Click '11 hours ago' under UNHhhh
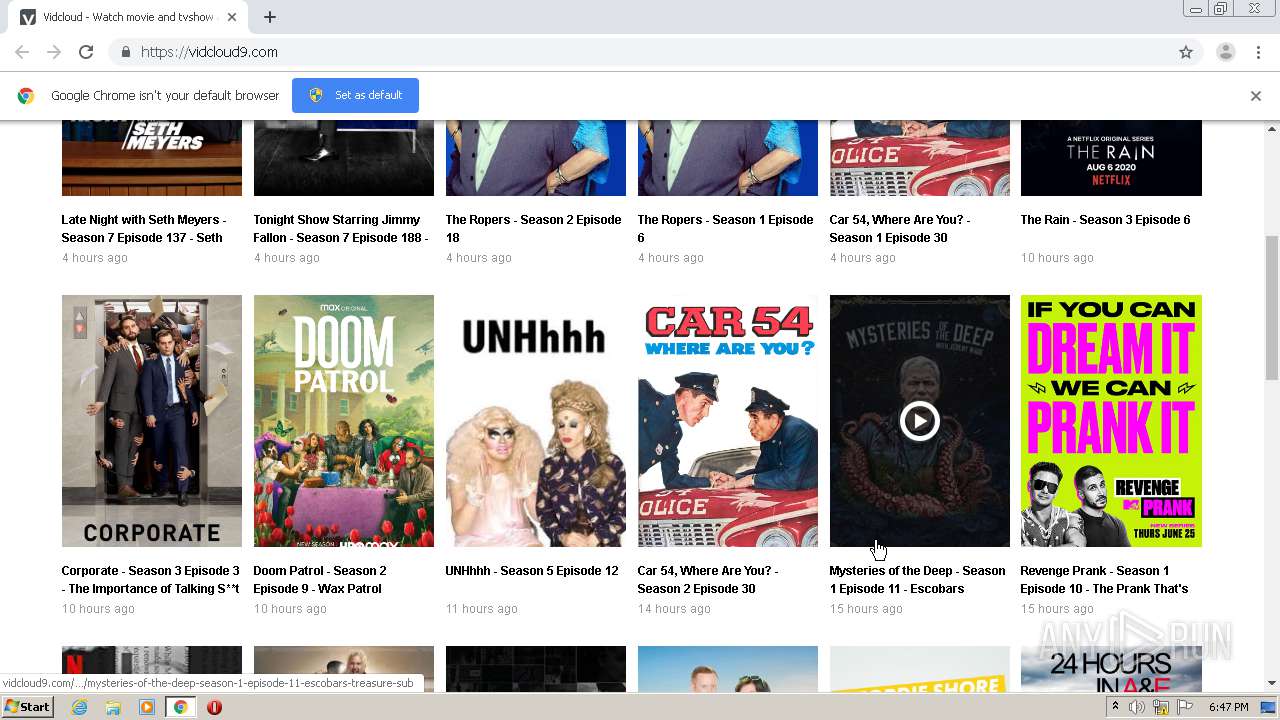Screen dimensions: 1280x720 click(x=481, y=609)
